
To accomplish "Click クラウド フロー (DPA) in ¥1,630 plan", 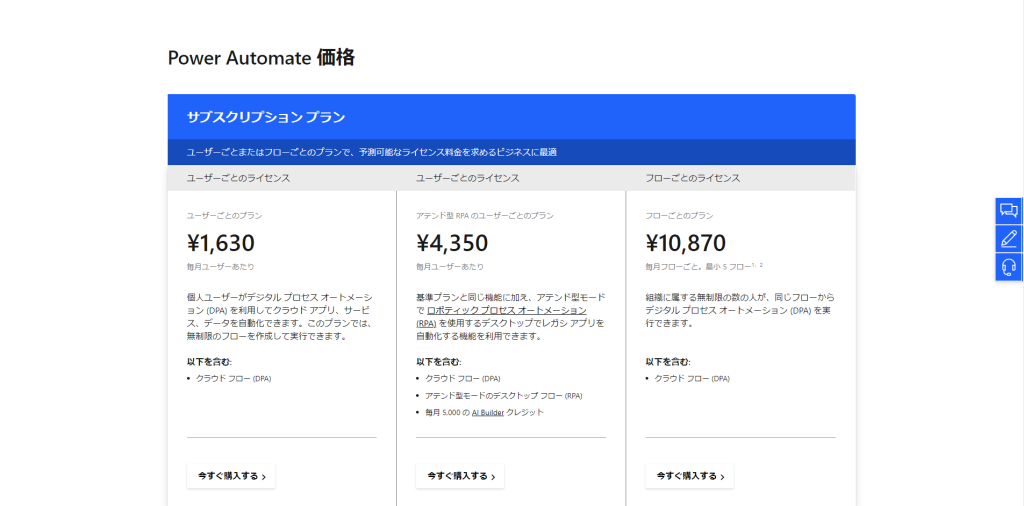I will click(233, 378).
